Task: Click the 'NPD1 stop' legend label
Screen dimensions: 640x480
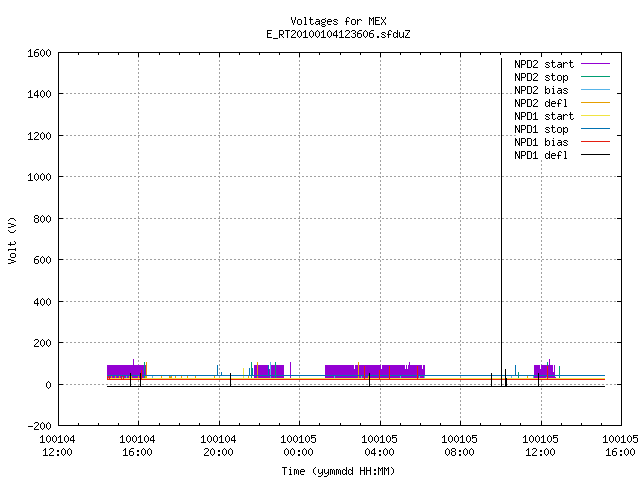Action: pyautogui.click(x=541, y=129)
